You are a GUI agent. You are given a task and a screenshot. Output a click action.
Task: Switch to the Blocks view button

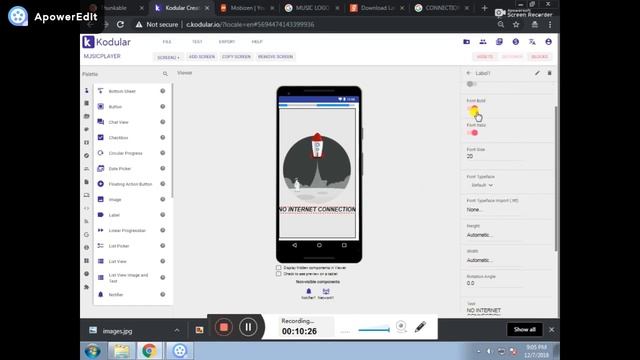(x=539, y=57)
